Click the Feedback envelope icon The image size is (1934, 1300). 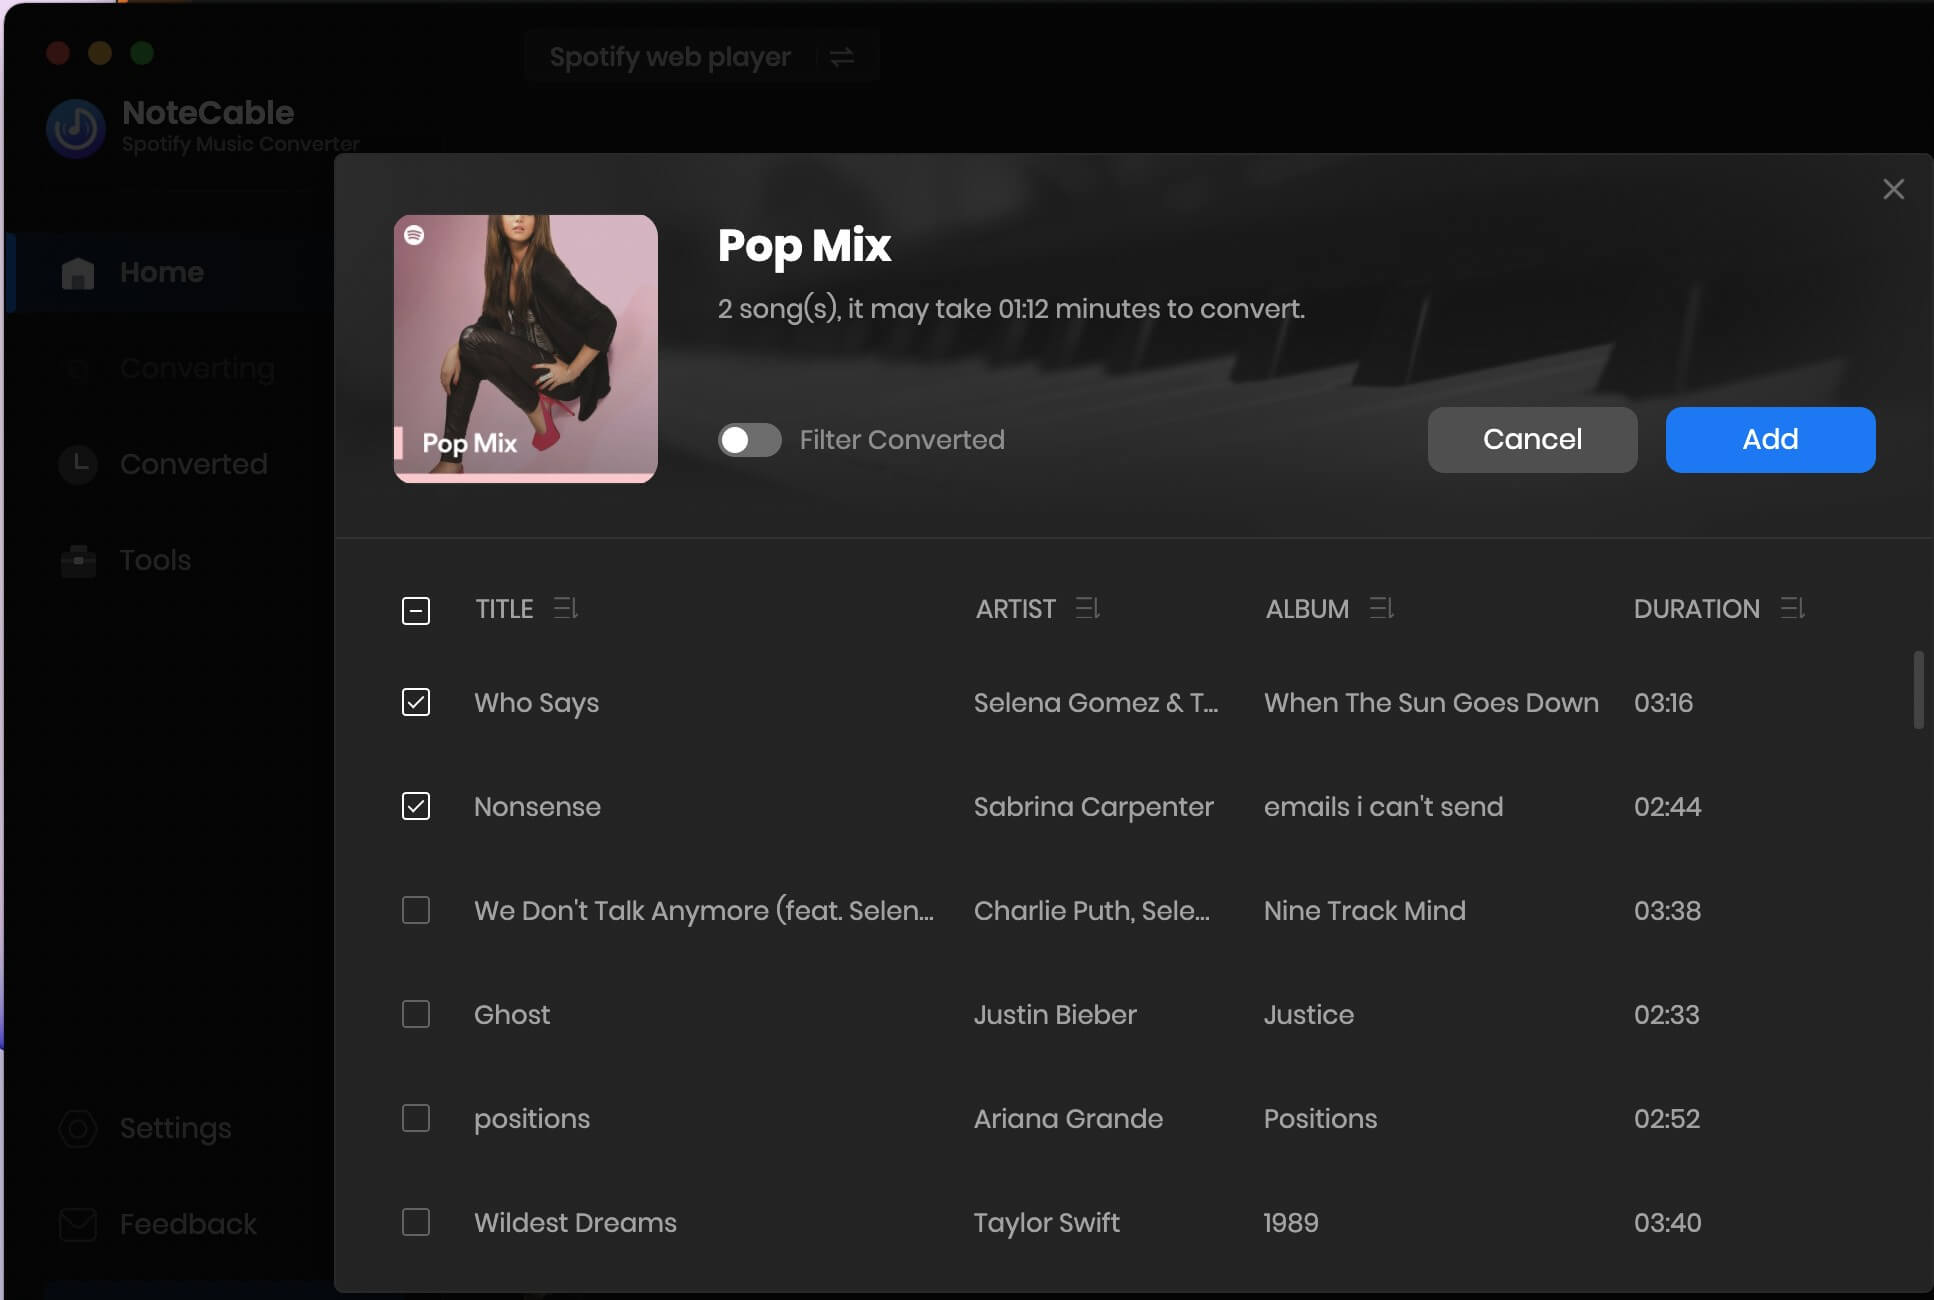78,1224
